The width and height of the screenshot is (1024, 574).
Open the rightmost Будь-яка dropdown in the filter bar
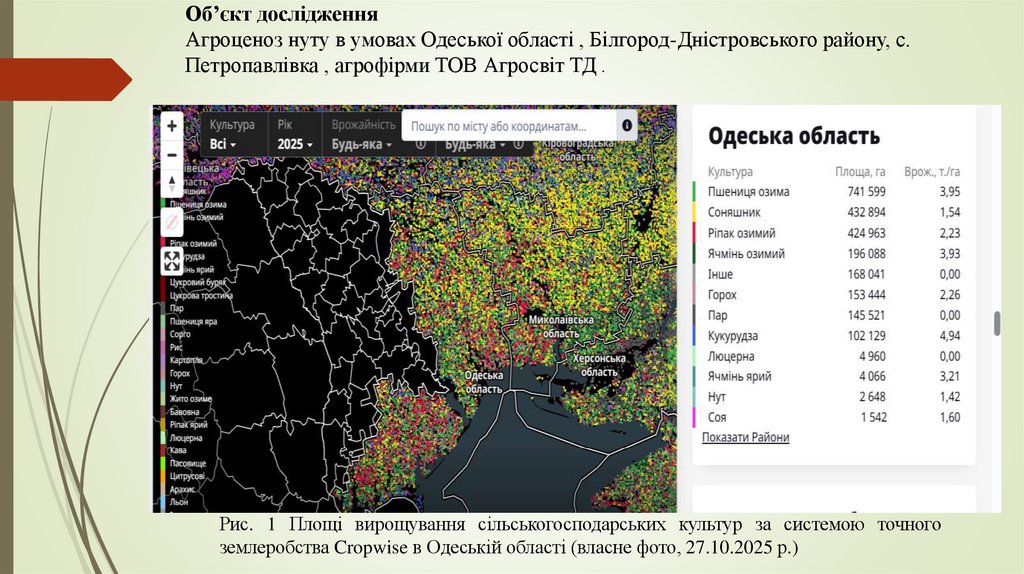[475, 144]
